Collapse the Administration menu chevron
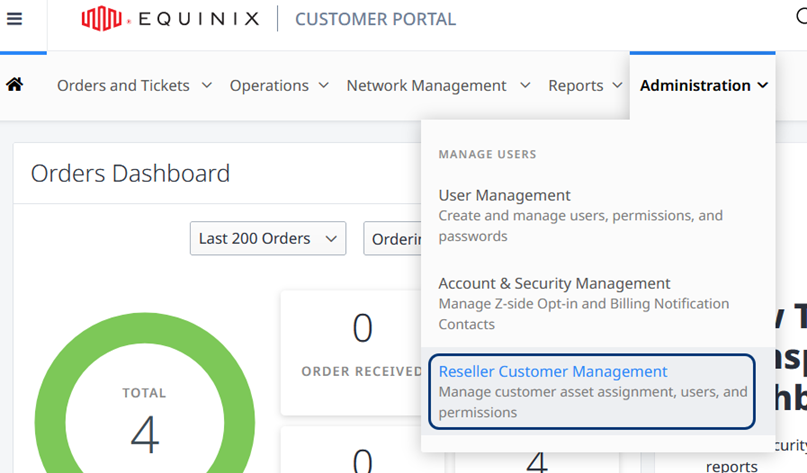This screenshot has height=473, width=807. [x=763, y=85]
